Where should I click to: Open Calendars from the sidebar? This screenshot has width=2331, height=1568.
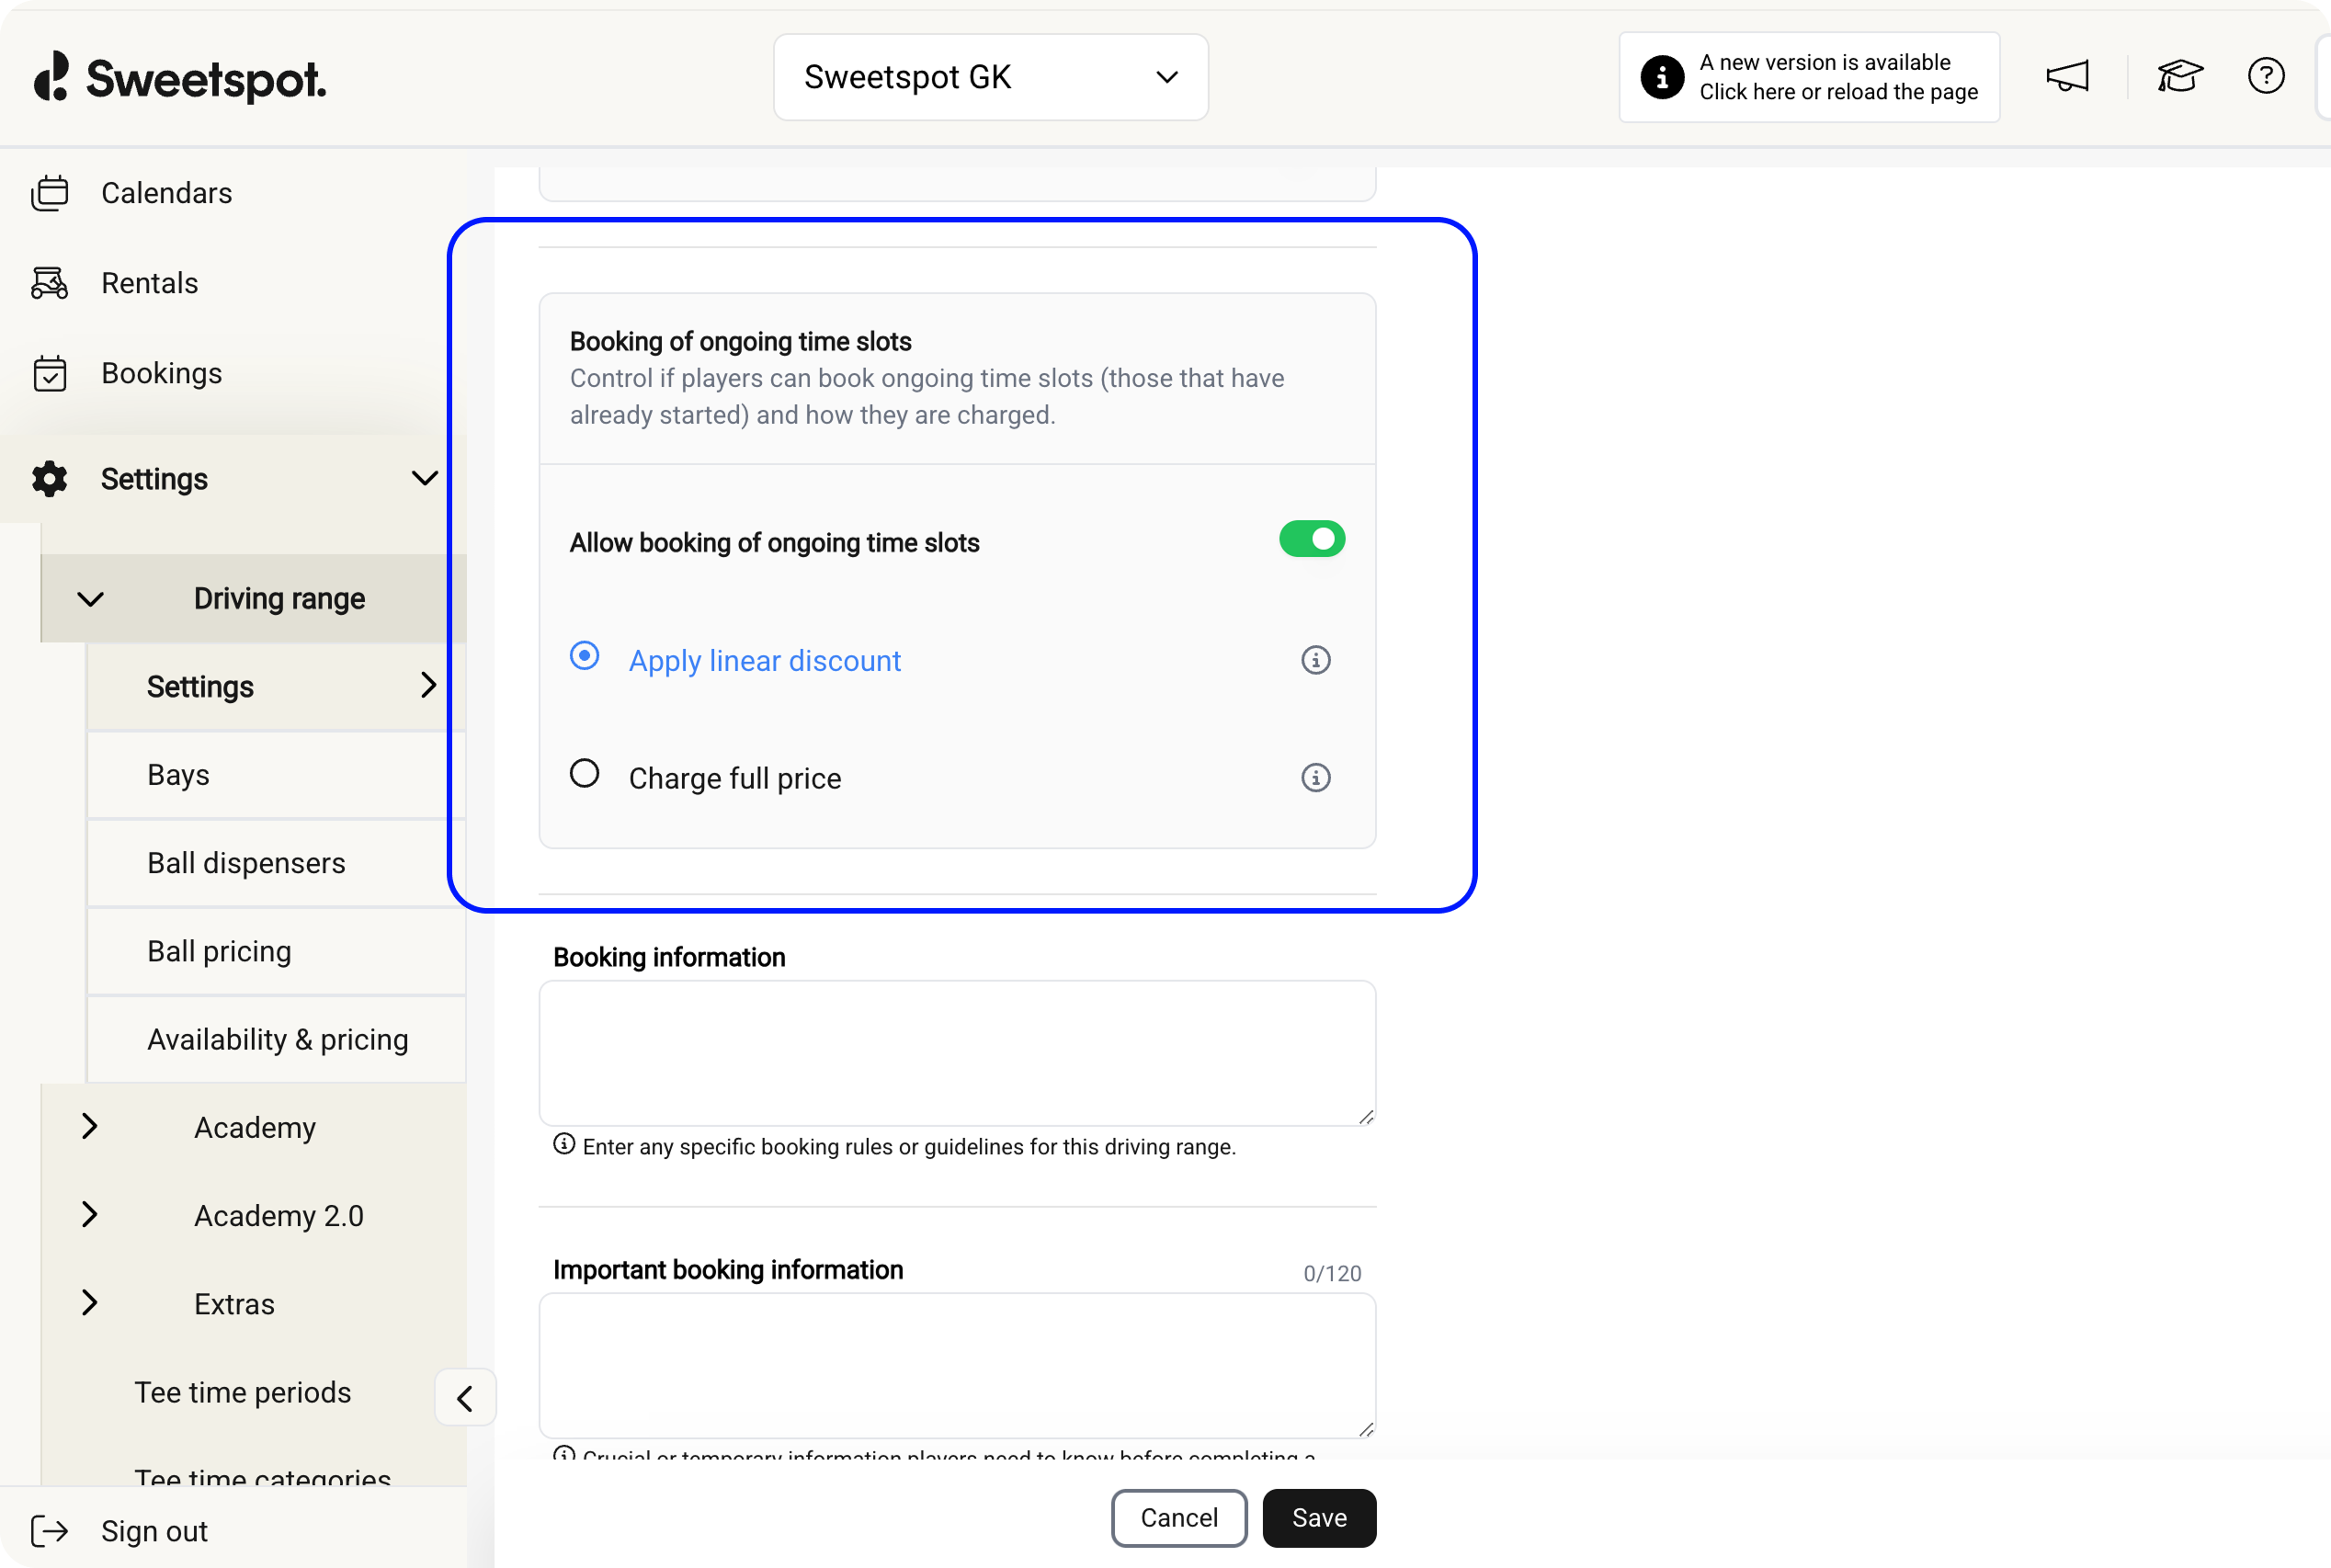[x=166, y=193]
